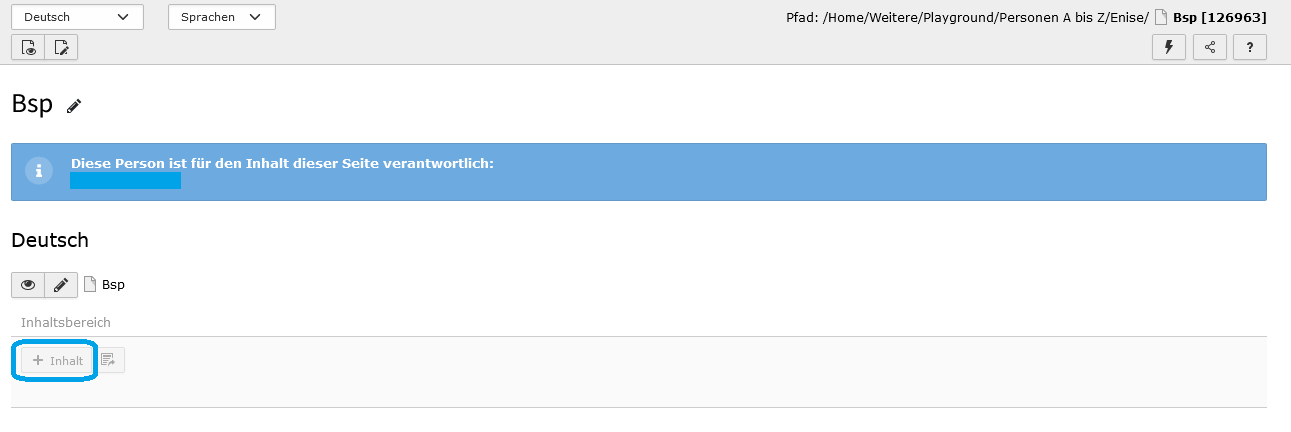Click the page icon in the path breadcrumb
This screenshot has width=1291, height=432.
(1162, 17)
